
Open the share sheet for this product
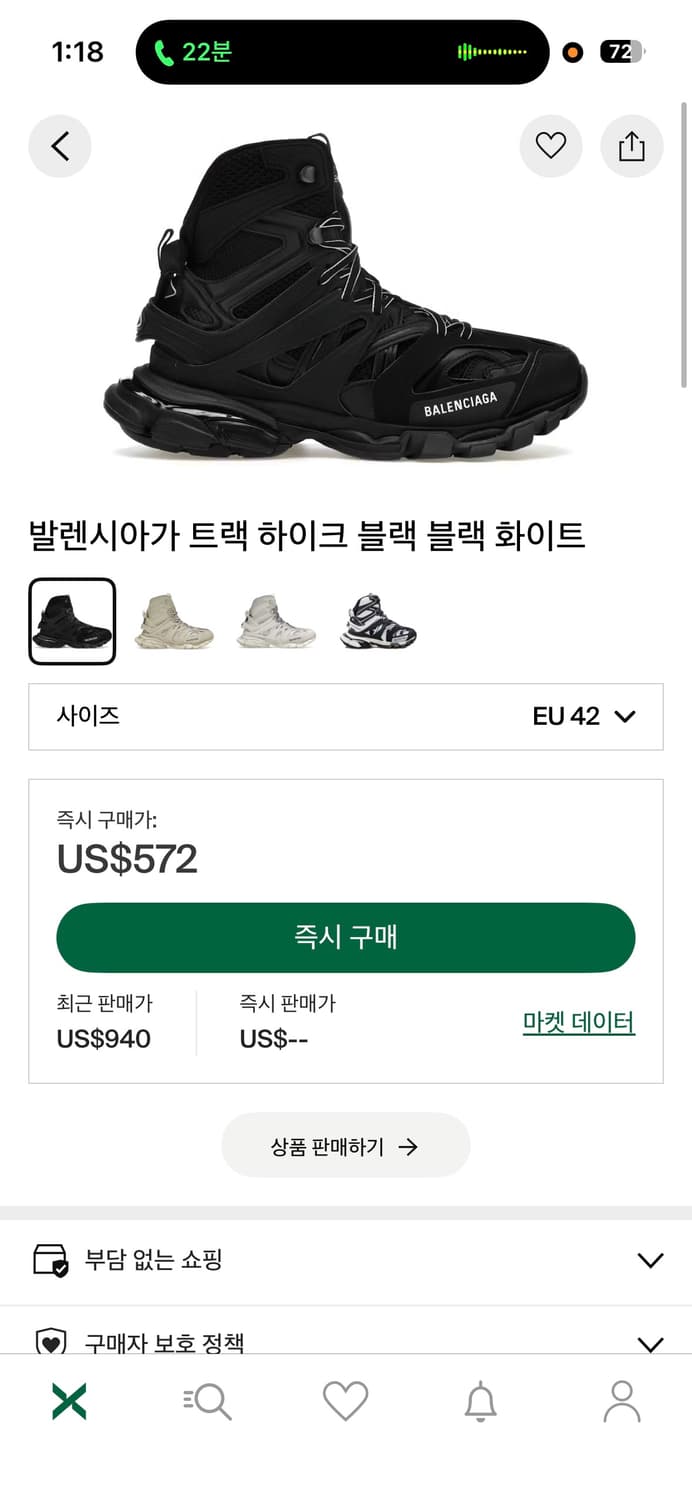click(x=631, y=146)
